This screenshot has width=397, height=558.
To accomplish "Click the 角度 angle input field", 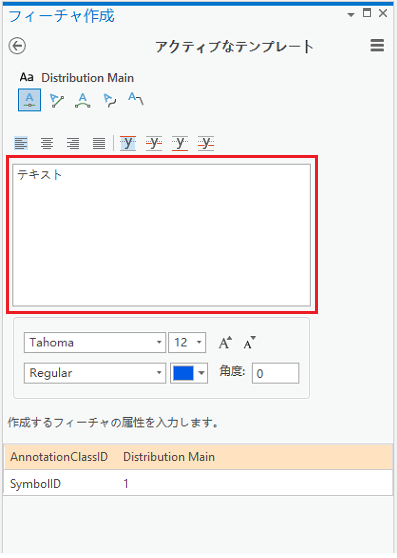I will [276, 373].
